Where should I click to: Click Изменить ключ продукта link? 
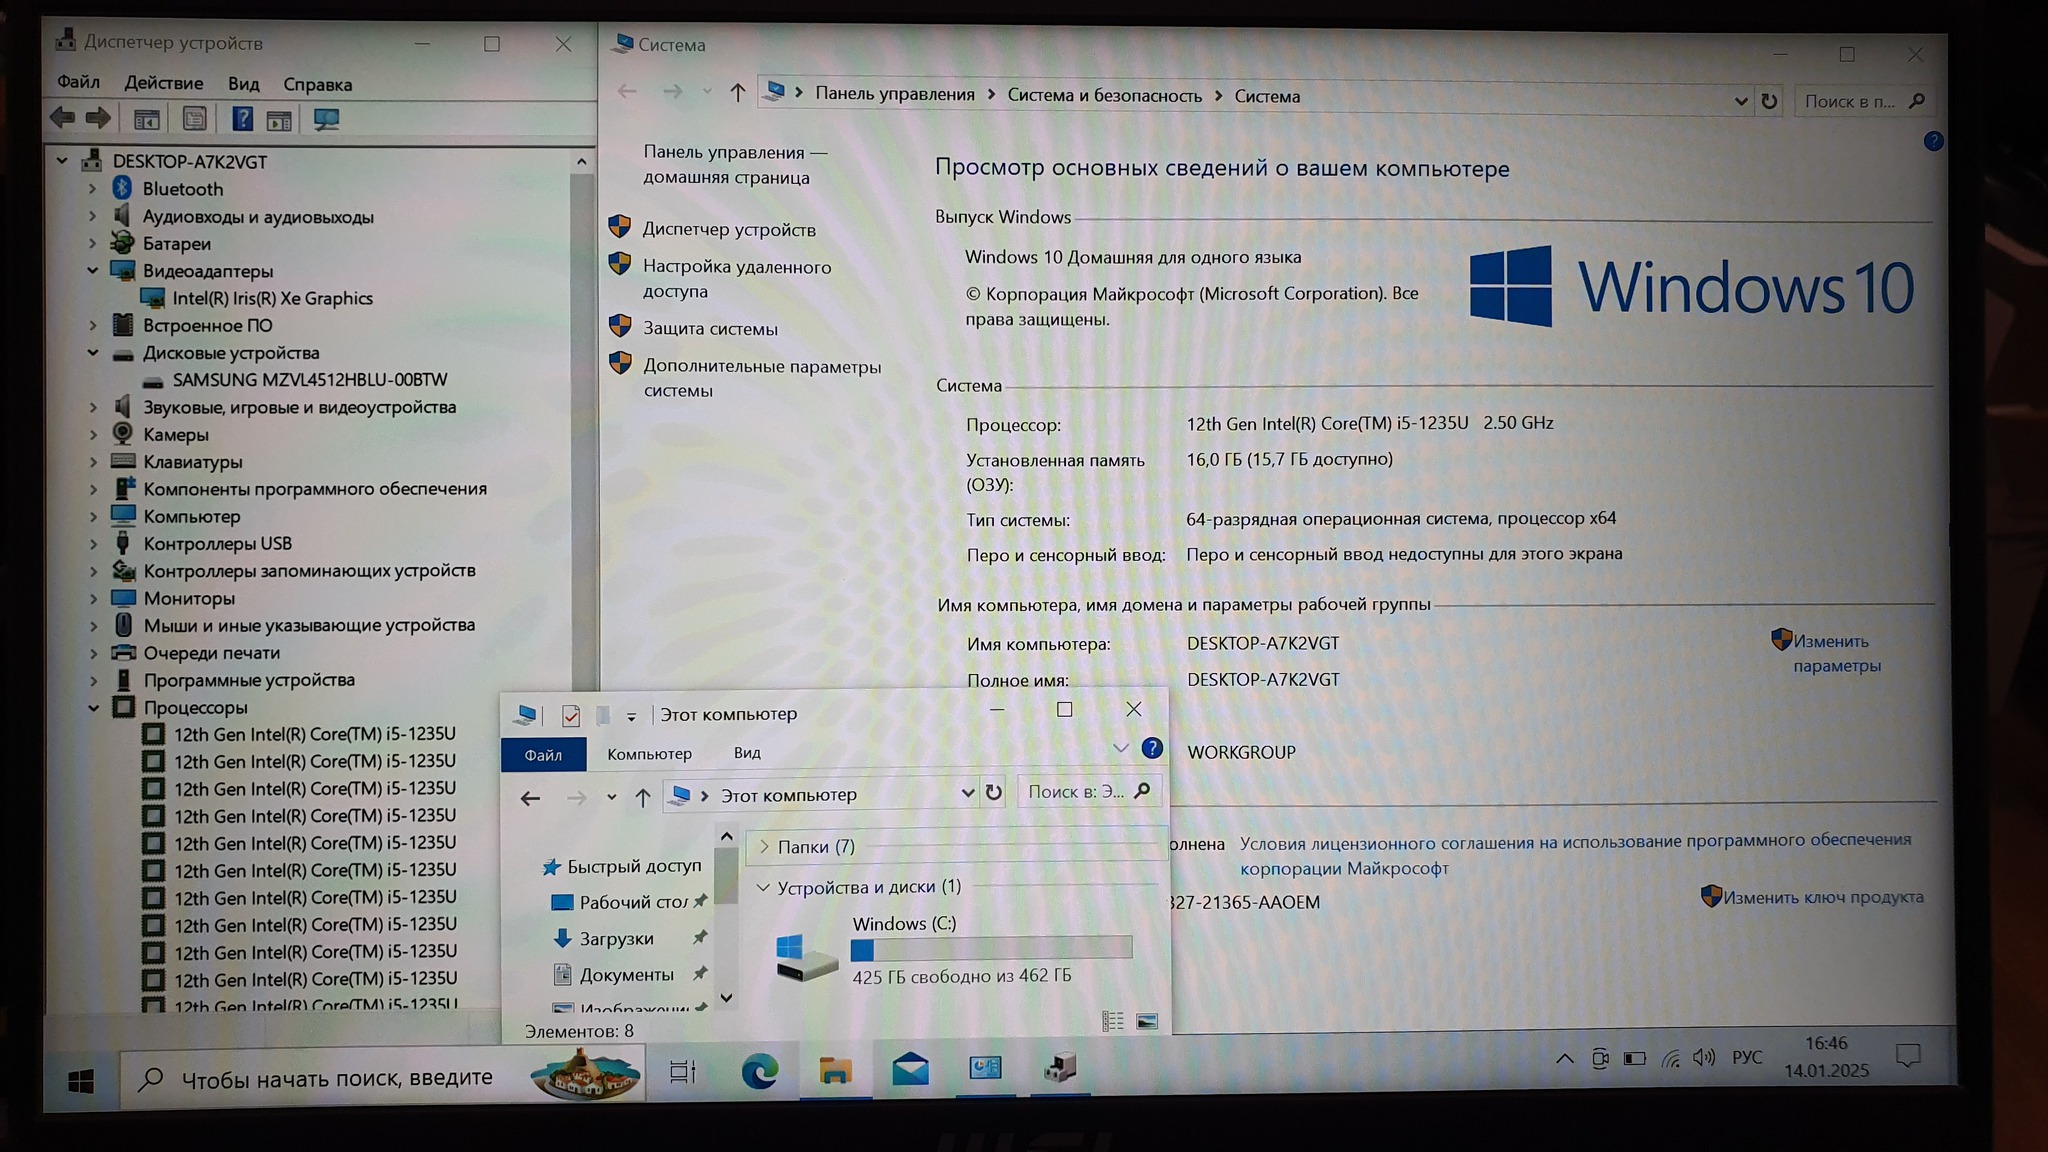click(1822, 897)
